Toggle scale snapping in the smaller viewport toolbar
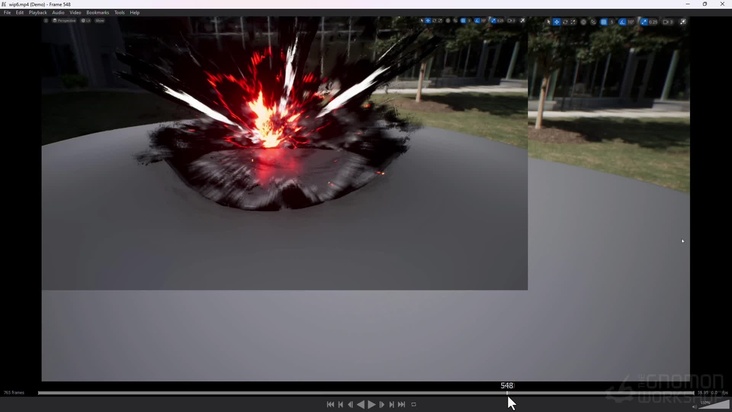The image size is (732, 412). point(493,21)
